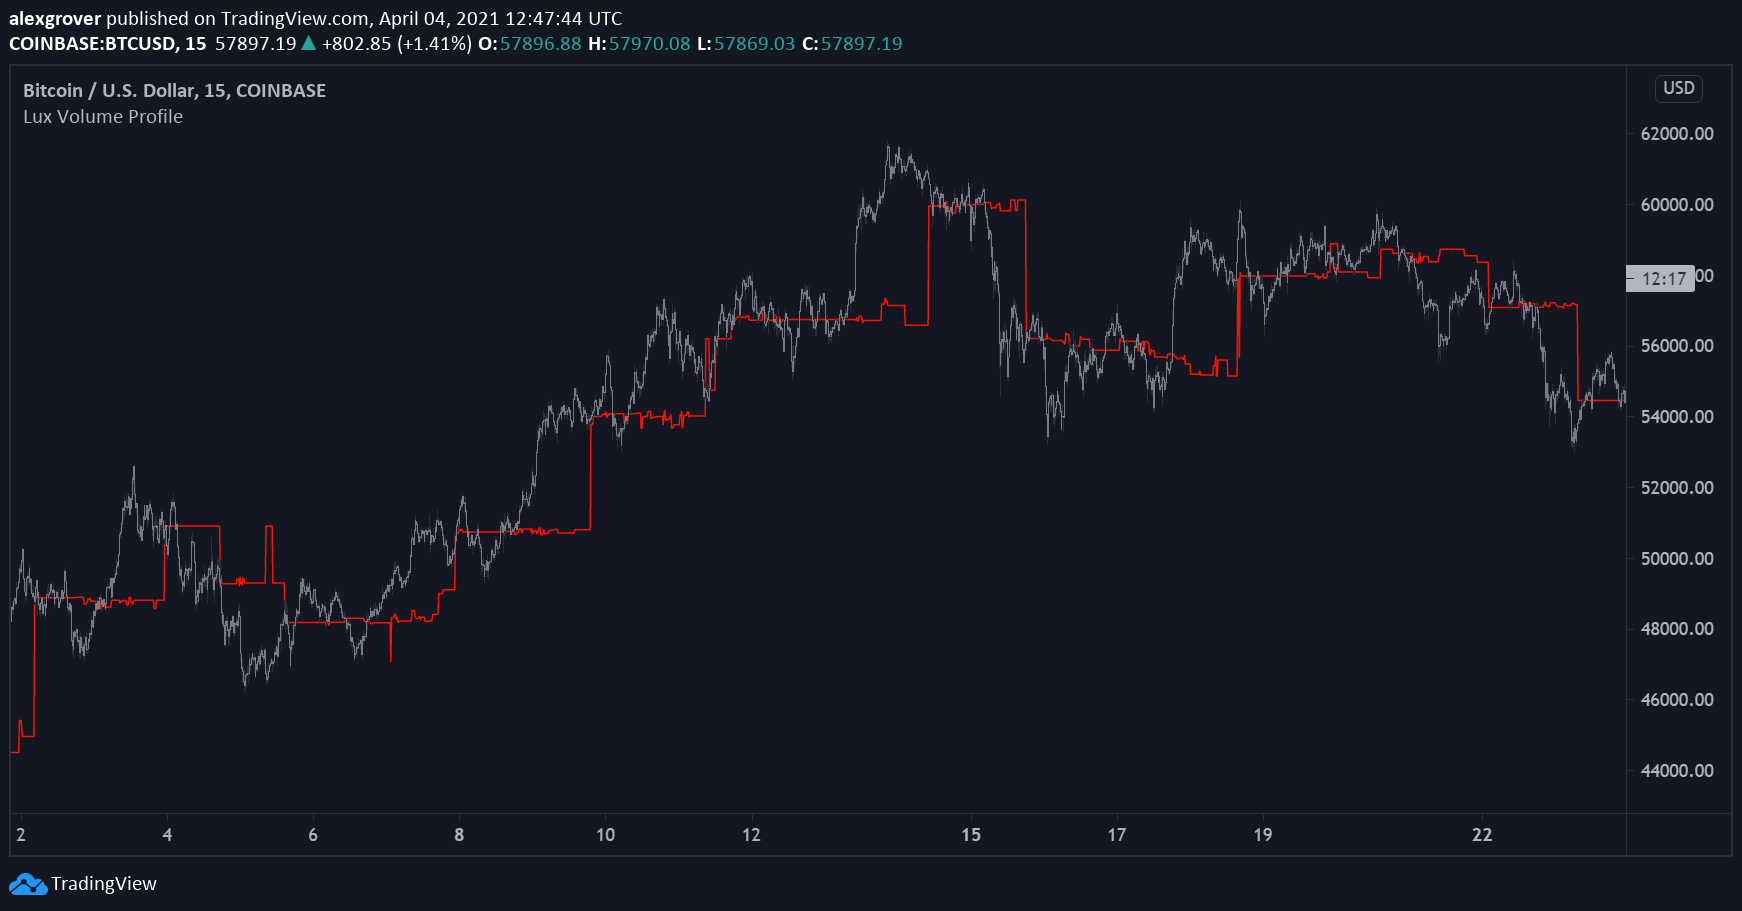
Task: Click the 56000.00 price axis label
Action: pos(1677,346)
